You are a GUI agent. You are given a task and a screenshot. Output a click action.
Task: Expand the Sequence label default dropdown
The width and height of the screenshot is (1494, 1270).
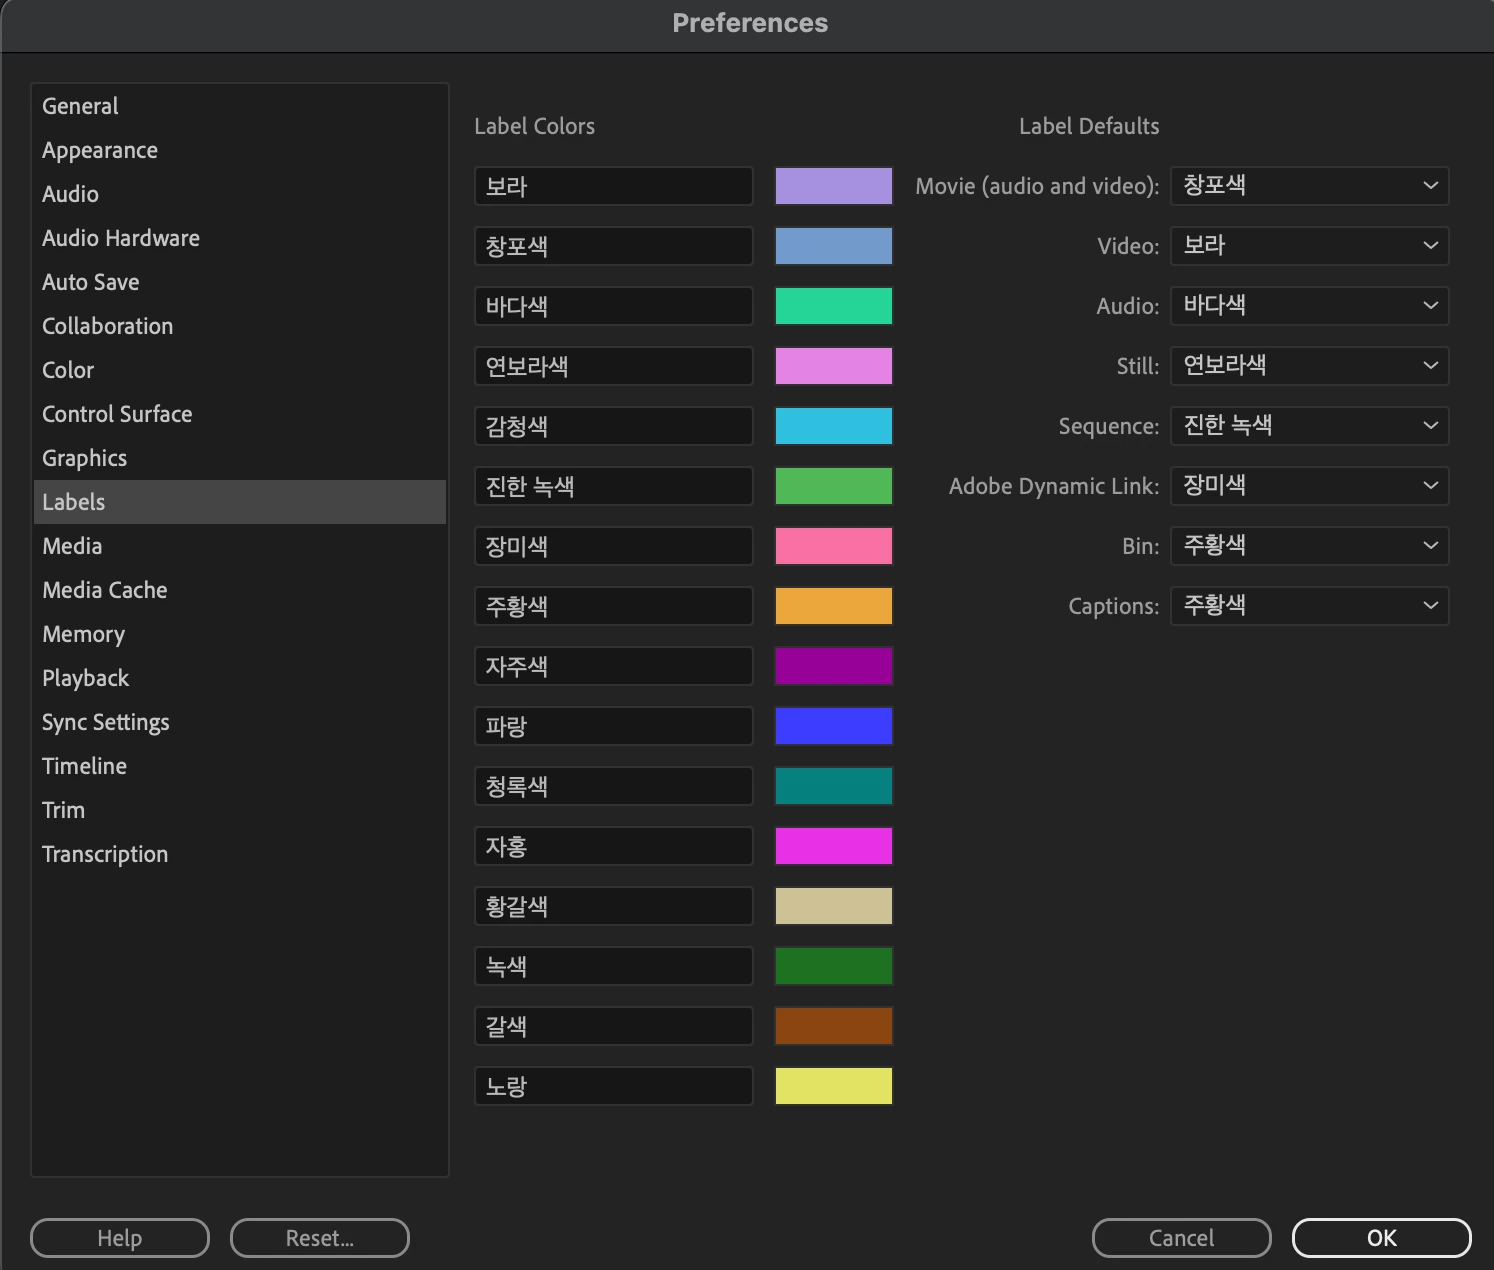(1309, 426)
